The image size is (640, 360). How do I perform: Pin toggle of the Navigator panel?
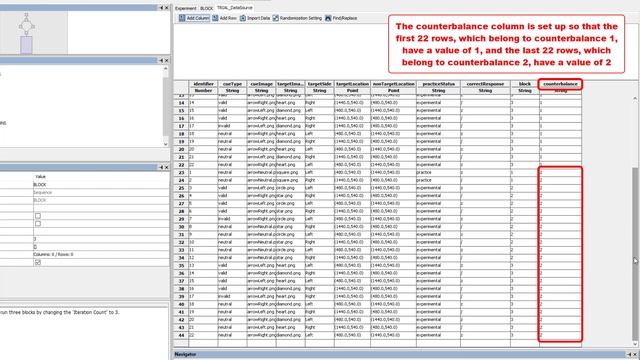(x=629, y=354)
